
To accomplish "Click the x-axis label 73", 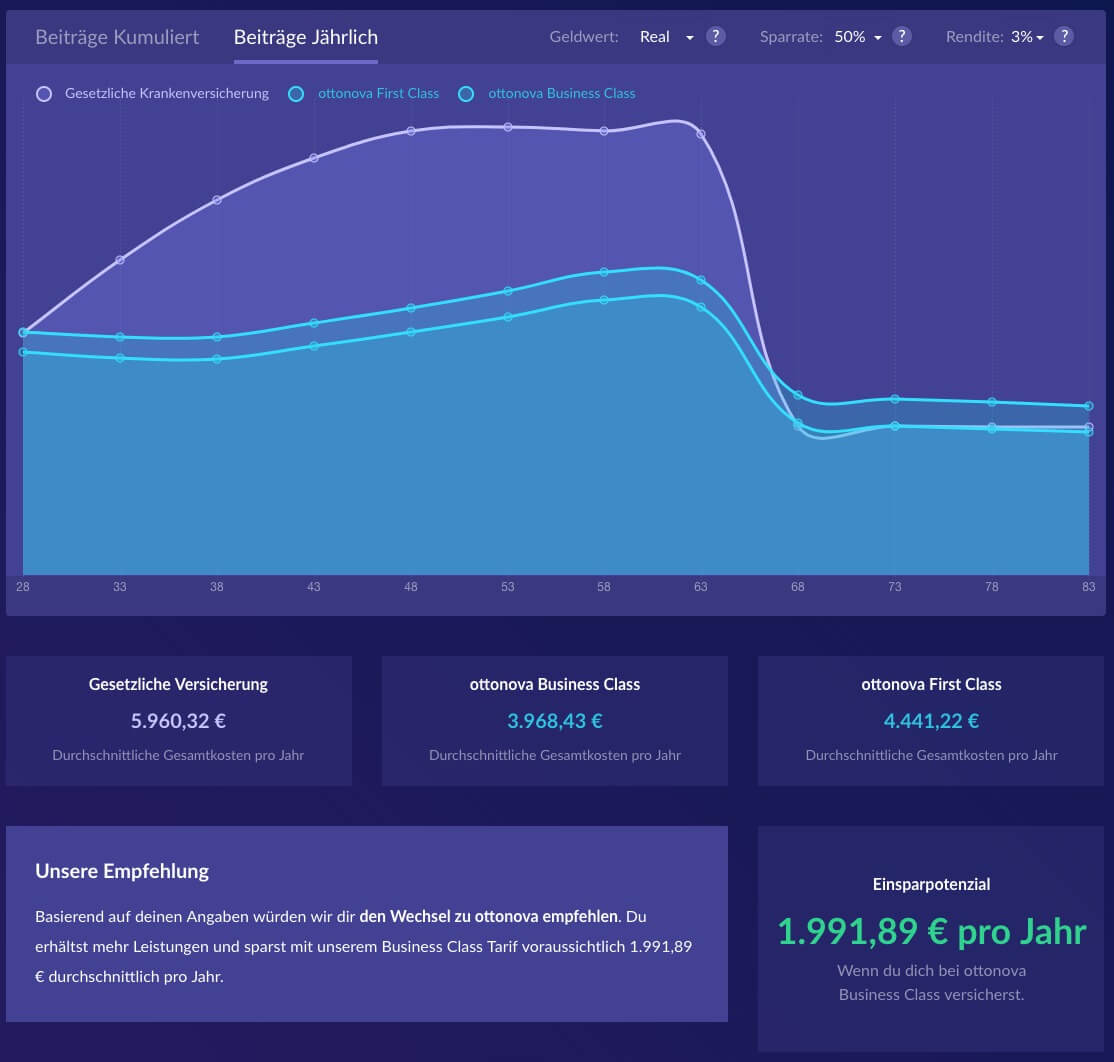I will point(894,587).
